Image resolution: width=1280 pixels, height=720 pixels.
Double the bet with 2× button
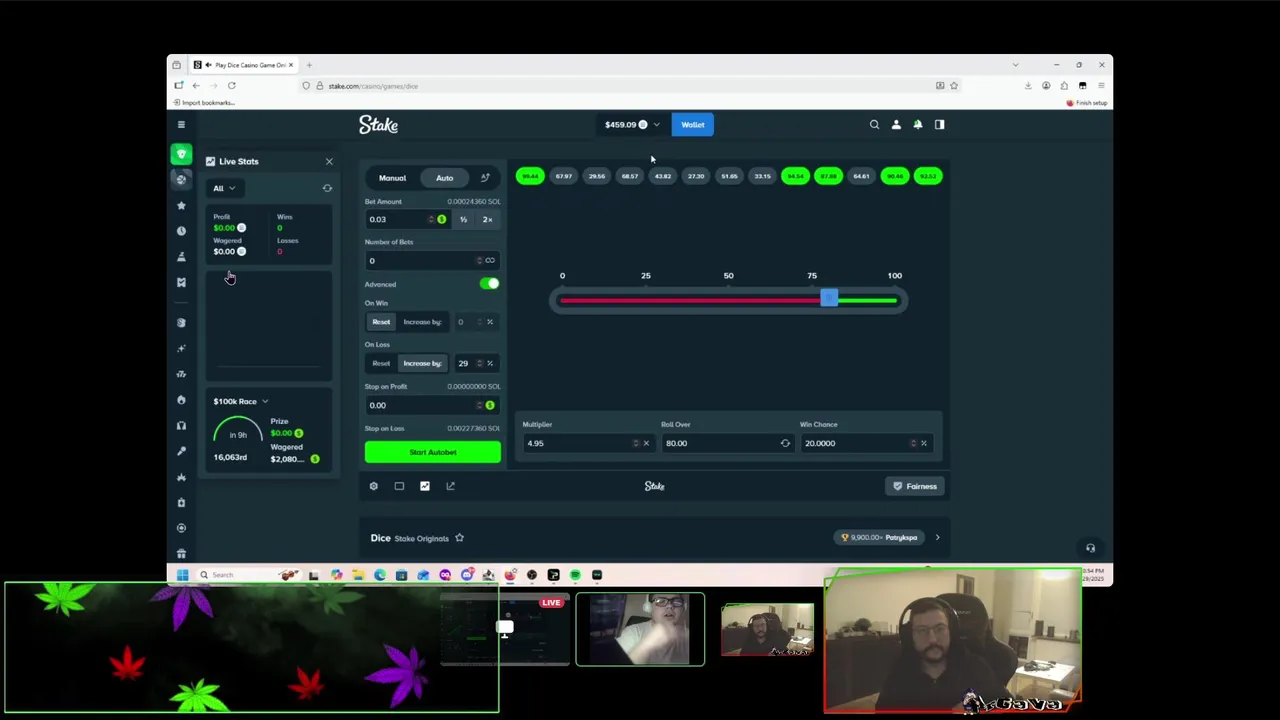pyautogui.click(x=488, y=219)
